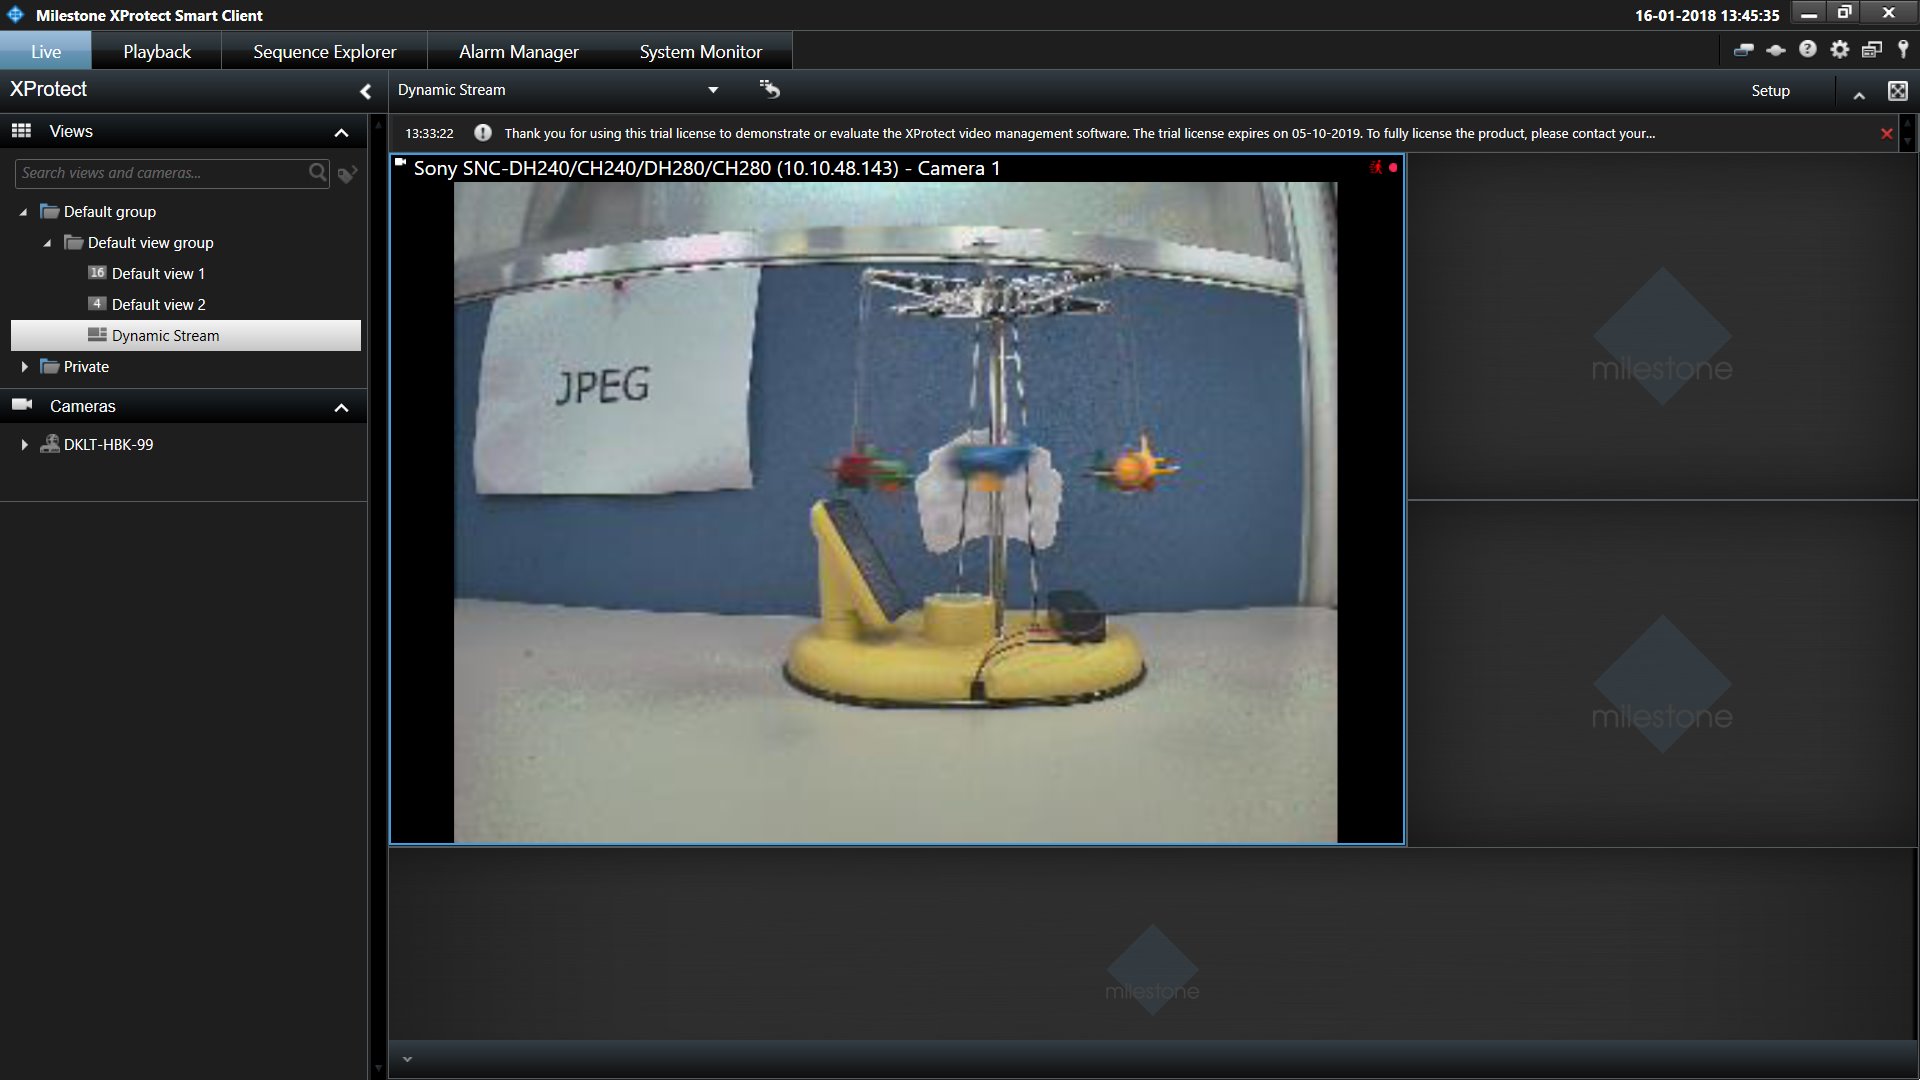This screenshot has height=1080, width=1920.
Task: Toggle full screen mode icon beside Setup
Action: click(1897, 91)
